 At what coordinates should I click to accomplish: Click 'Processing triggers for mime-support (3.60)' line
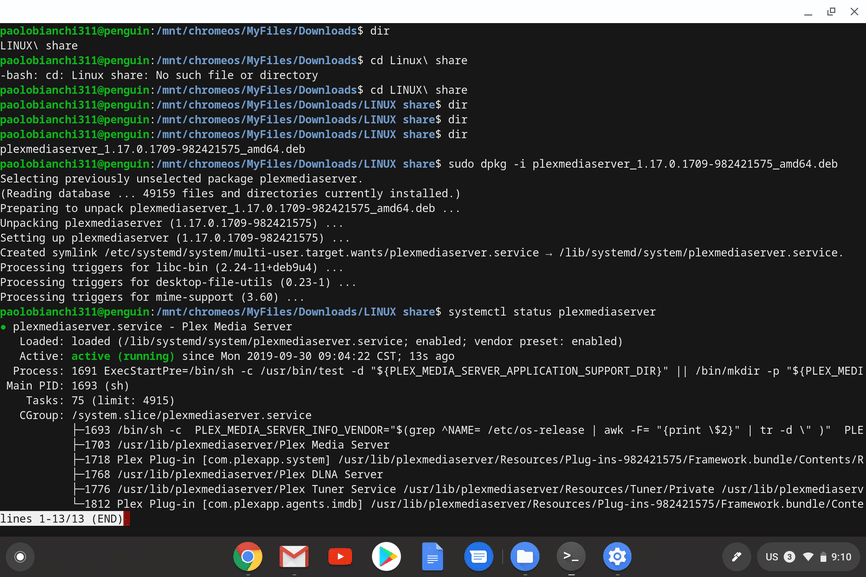(152, 297)
